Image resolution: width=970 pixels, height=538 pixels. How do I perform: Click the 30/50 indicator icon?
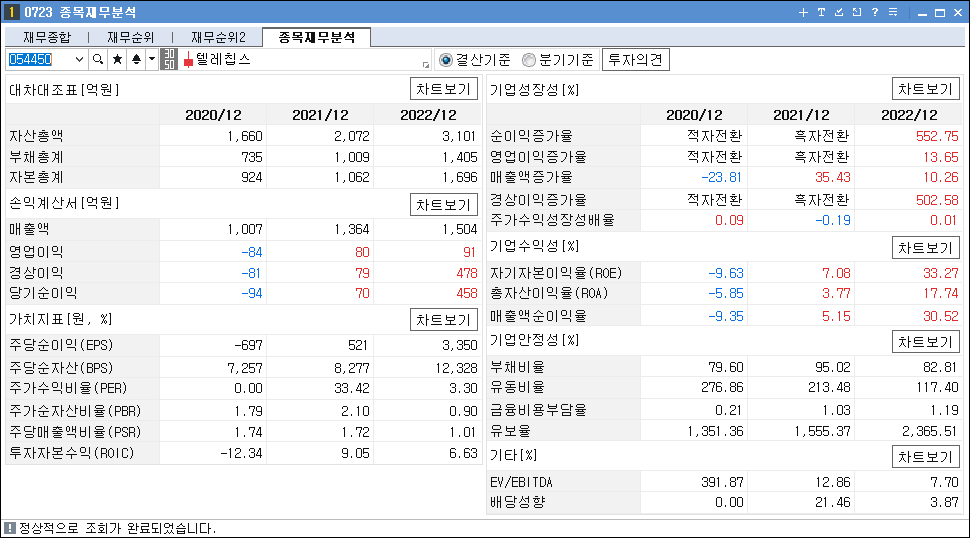coord(169,59)
